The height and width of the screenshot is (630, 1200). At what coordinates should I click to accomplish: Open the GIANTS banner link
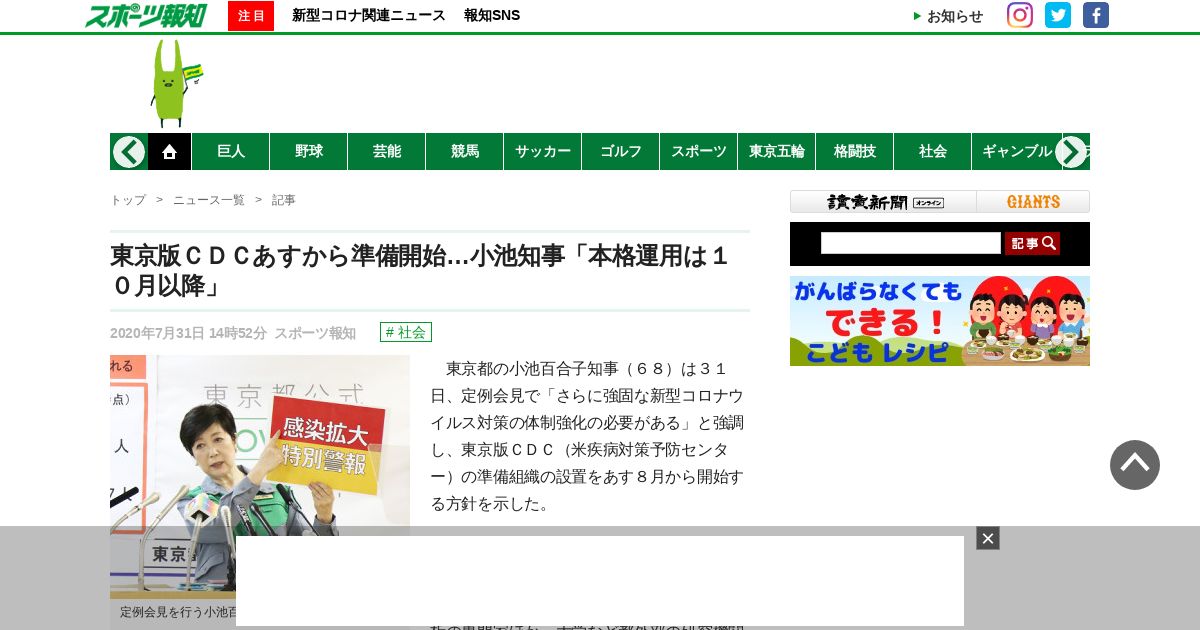pyautogui.click(x=1033, y=201)
